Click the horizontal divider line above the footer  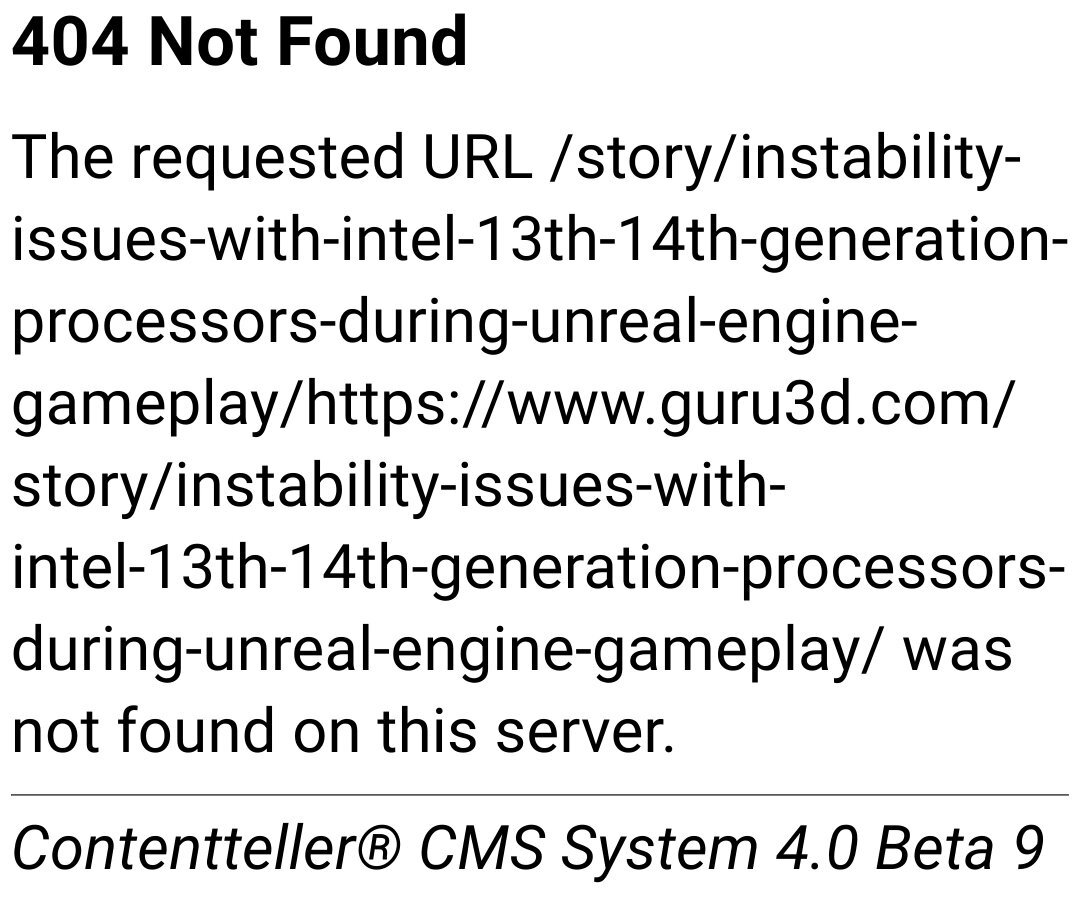pos(540,795)
